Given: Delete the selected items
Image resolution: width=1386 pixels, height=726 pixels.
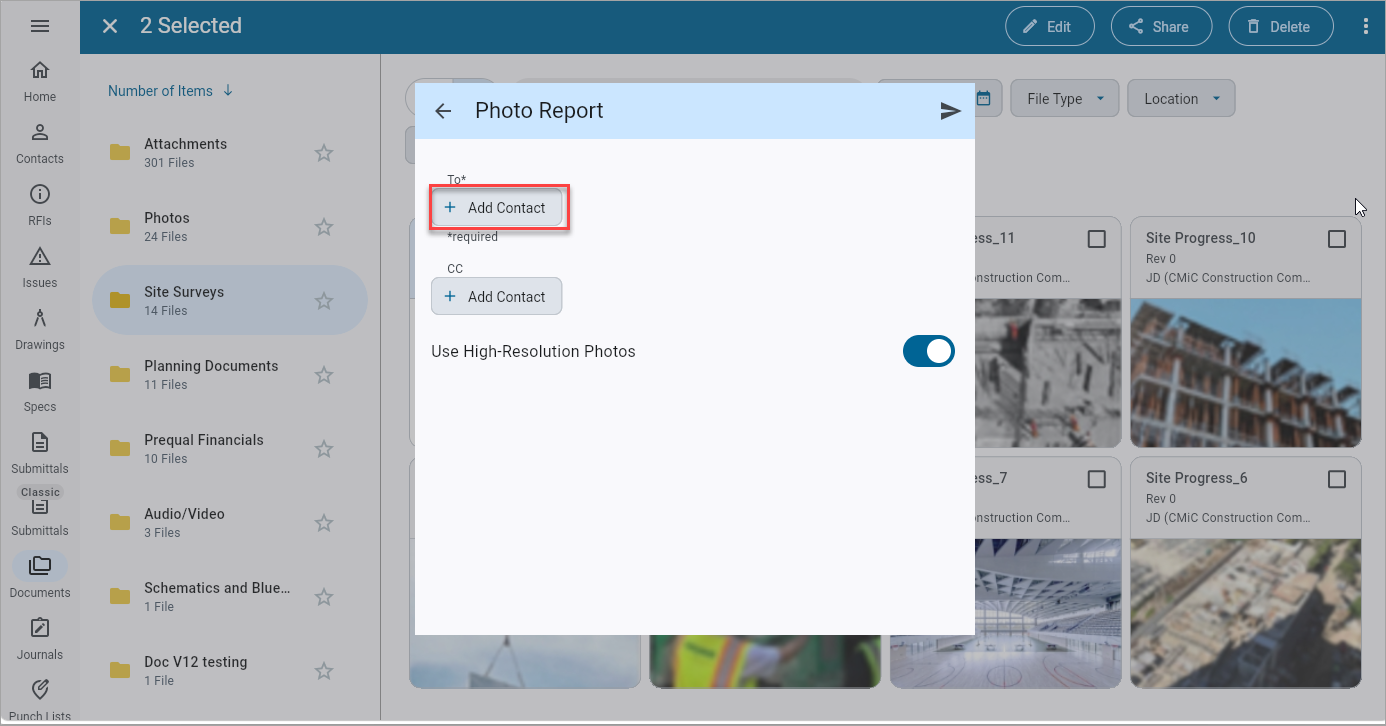Looking at the screenshot, I should click(1281, 27).
